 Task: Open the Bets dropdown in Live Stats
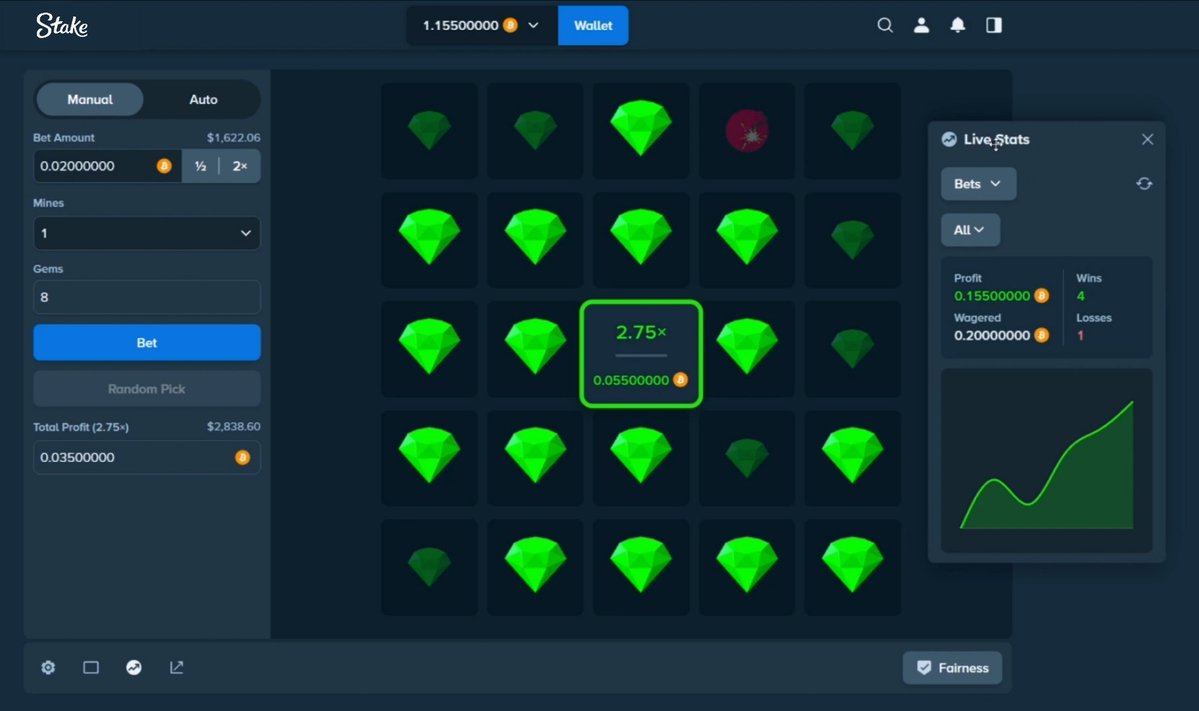coord(978,183)
